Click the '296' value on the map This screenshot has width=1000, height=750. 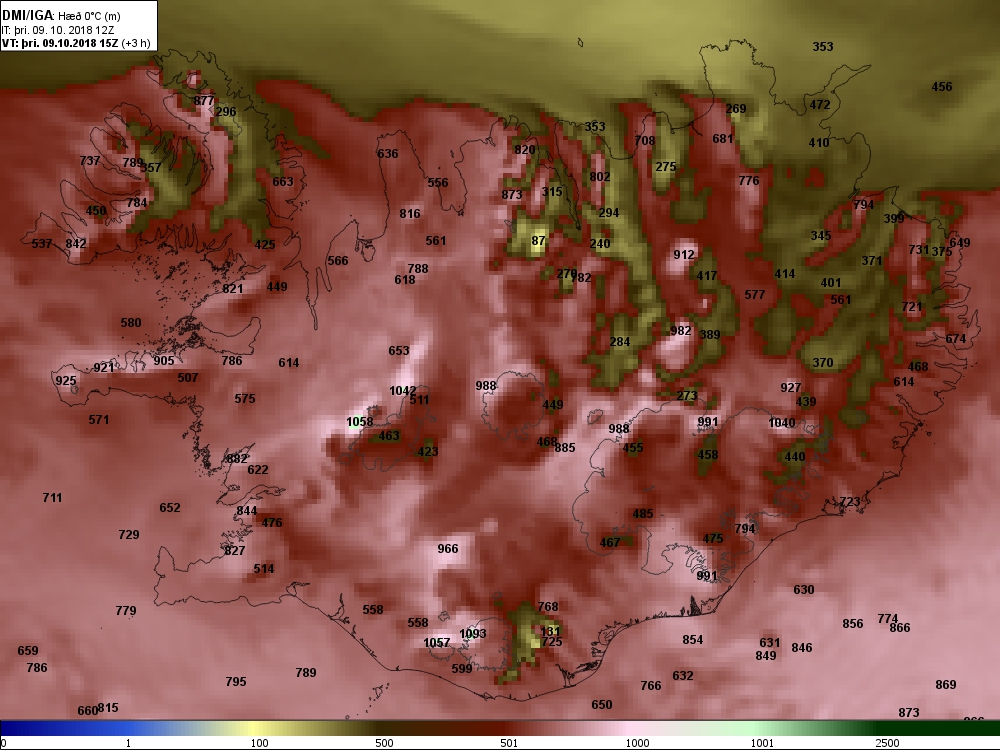[x=226, y=112]
